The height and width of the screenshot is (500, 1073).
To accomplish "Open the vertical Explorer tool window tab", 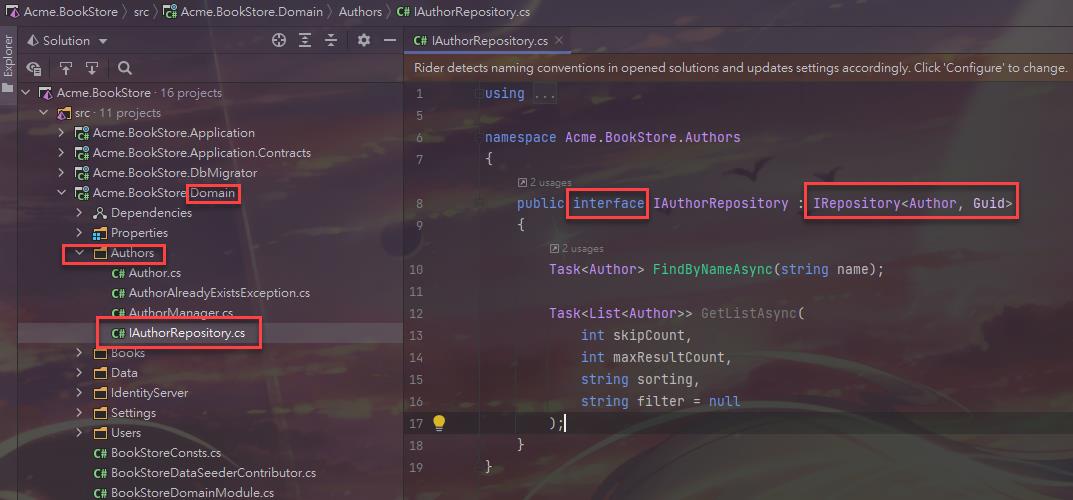I will point(8,58).
